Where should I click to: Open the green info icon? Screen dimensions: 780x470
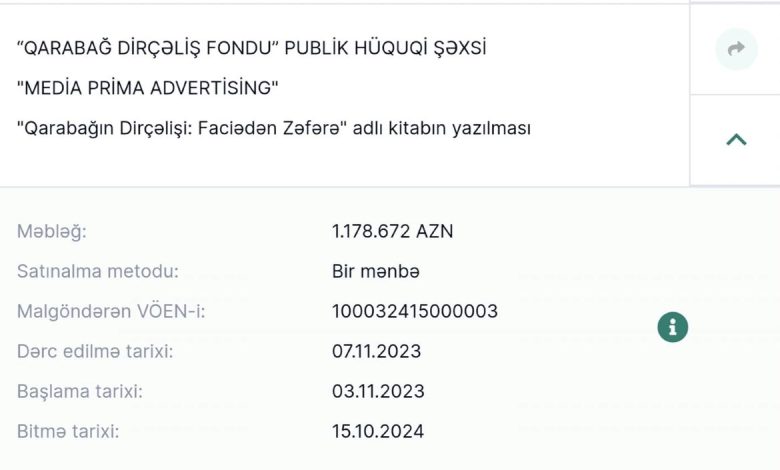tap(673, 327)
